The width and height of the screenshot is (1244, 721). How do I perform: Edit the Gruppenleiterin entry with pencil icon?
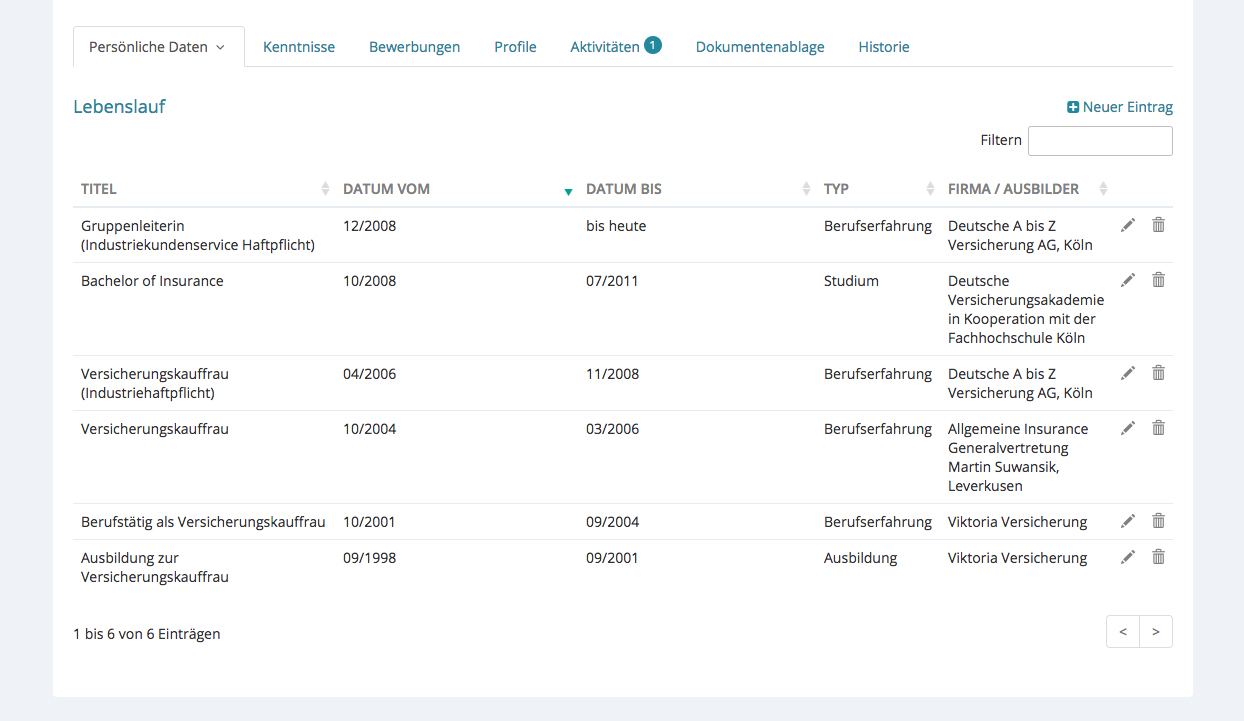(1128, 226)
